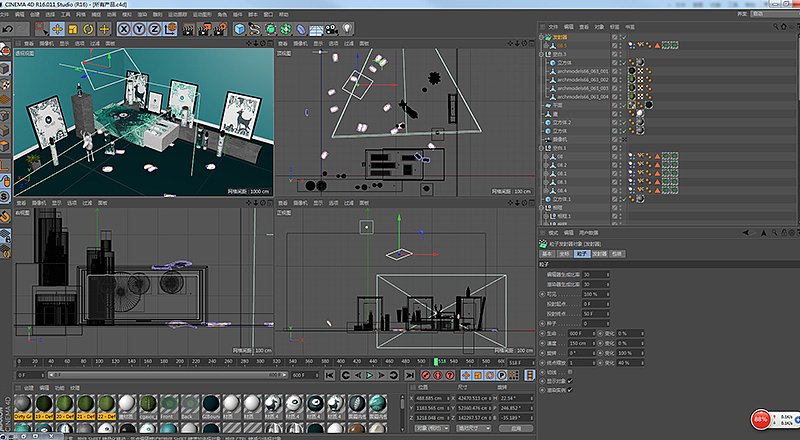Select archmodels66_063_003 in object tree
The height and width of the screenshot is (440, 800).
582,88
